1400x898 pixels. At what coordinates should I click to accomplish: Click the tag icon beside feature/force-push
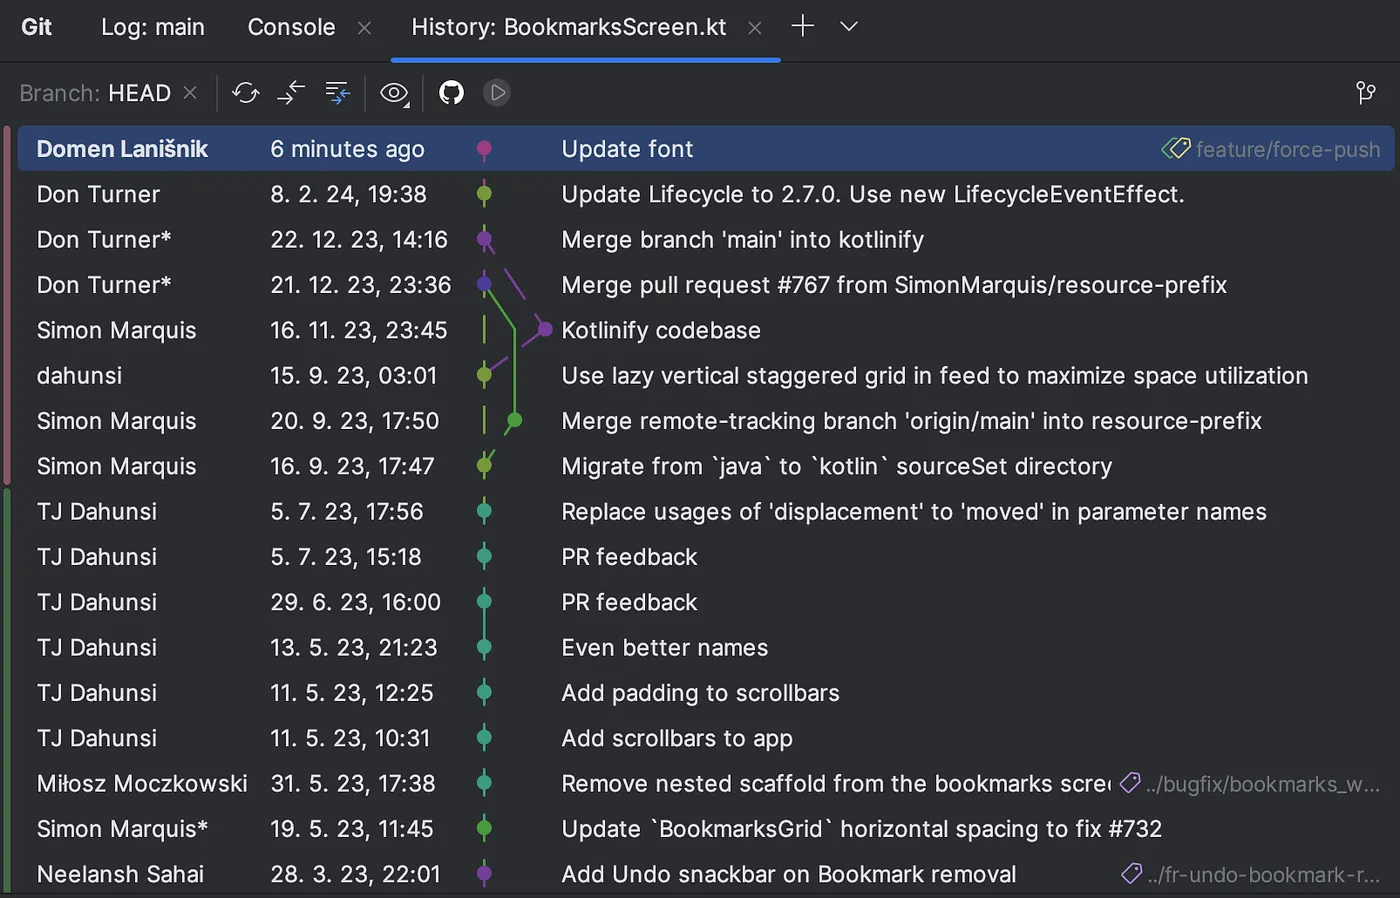(x=1175, y=149)
